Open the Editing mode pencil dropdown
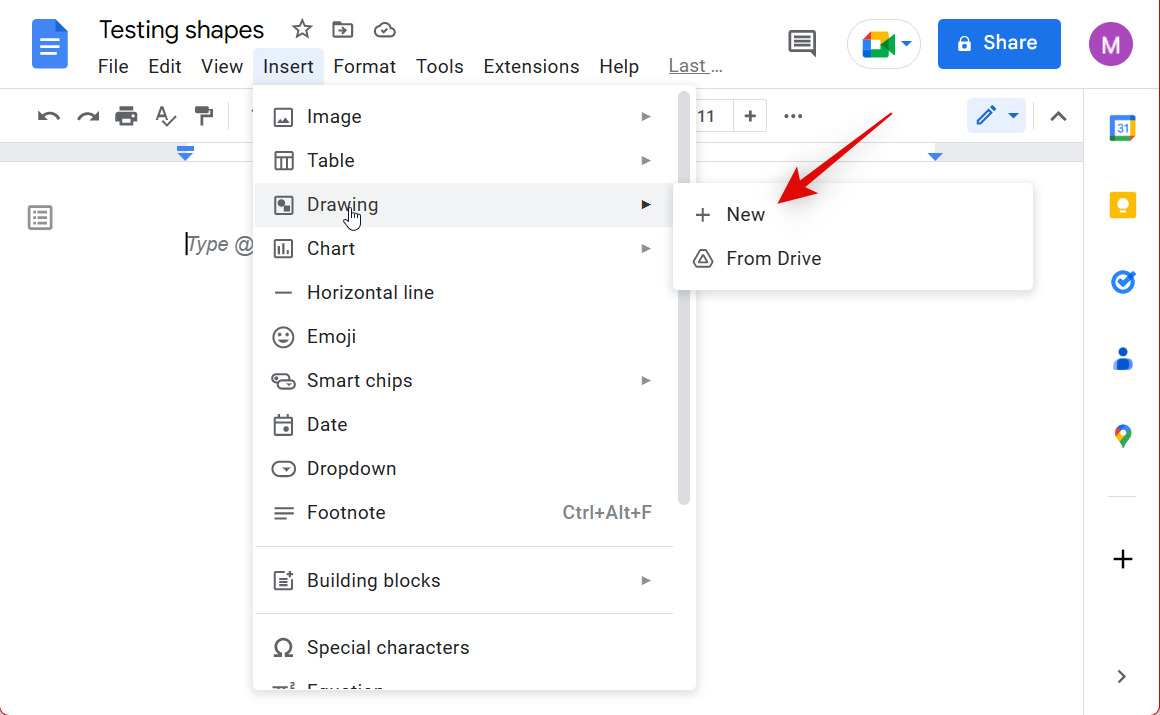Screen dimensions: 1160x715 (997, 116)
